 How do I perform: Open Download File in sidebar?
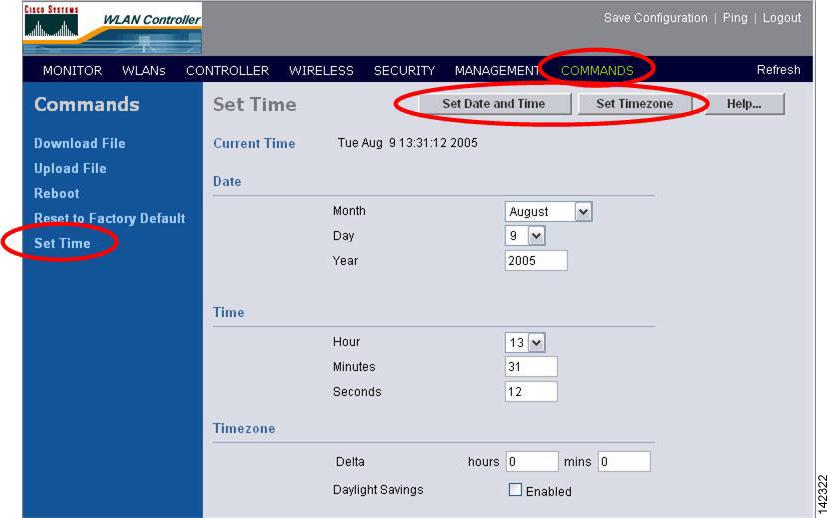click(79, 143)
